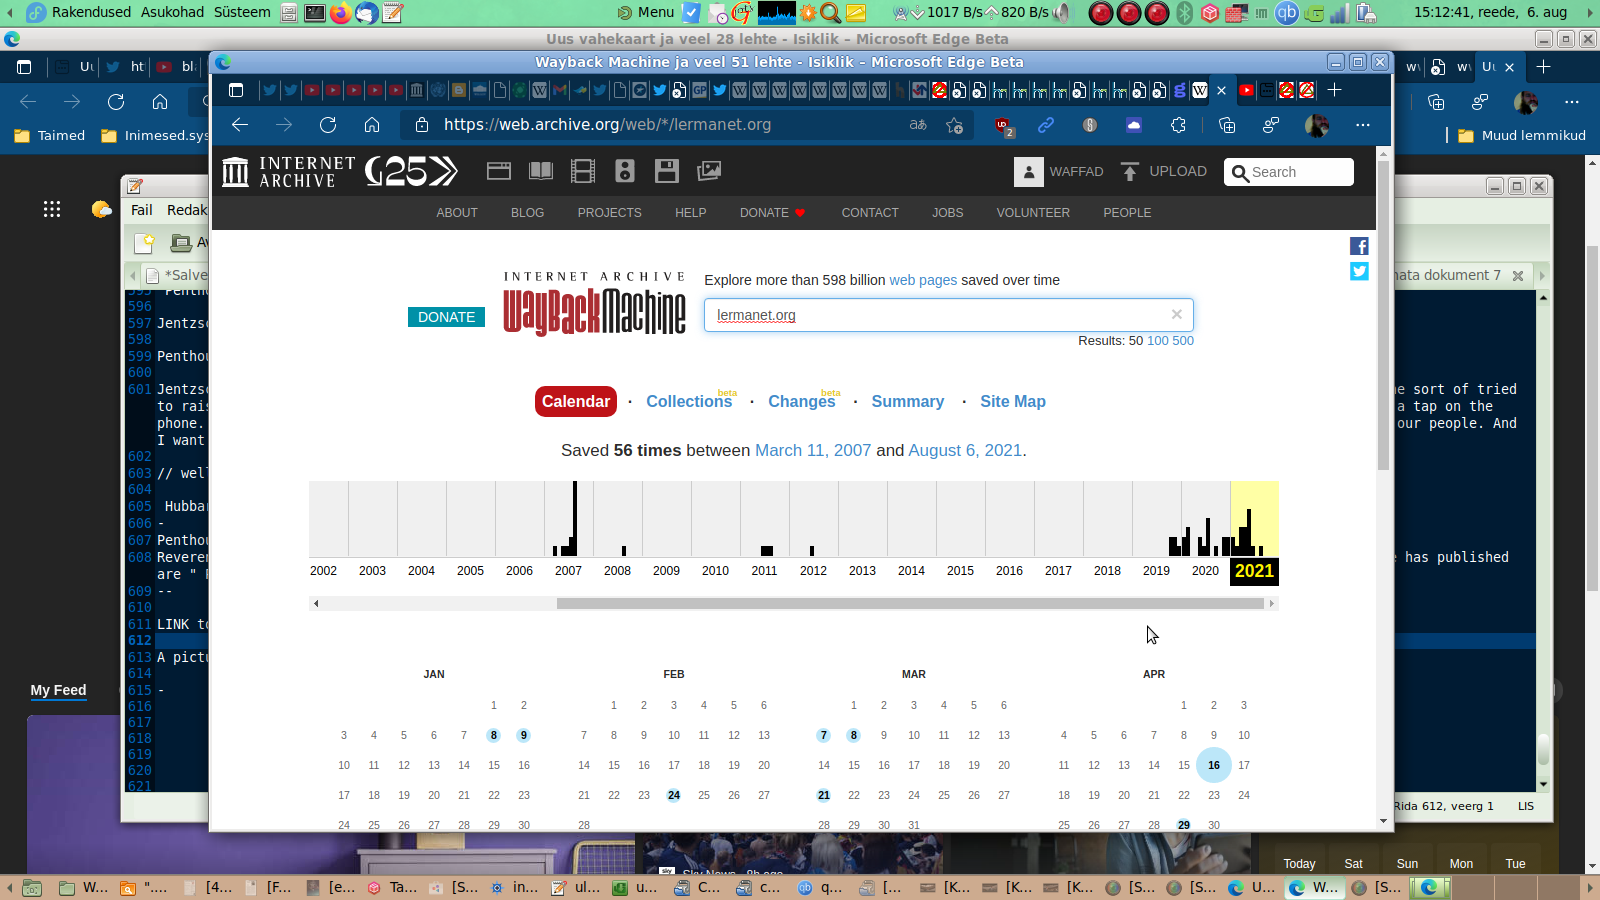
Task: Open the Images icon in the Archive header
Action: (x=709, y=171)
